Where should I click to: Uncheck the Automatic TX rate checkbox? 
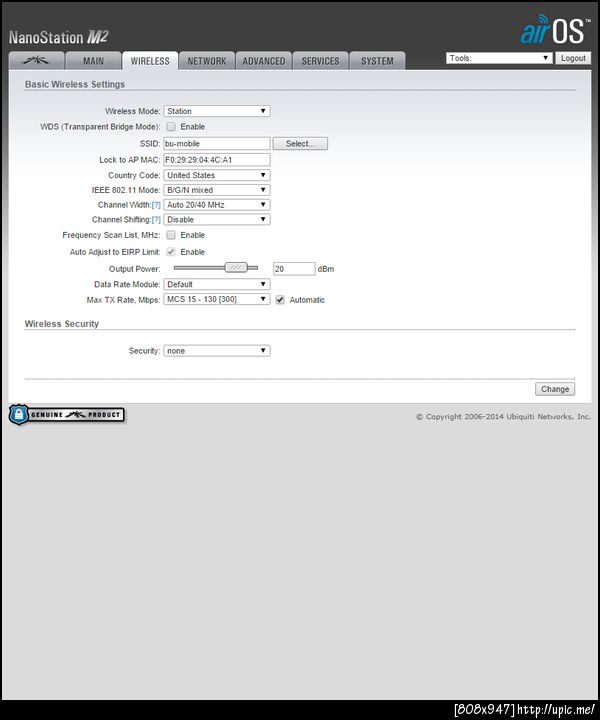click(280, 300)
